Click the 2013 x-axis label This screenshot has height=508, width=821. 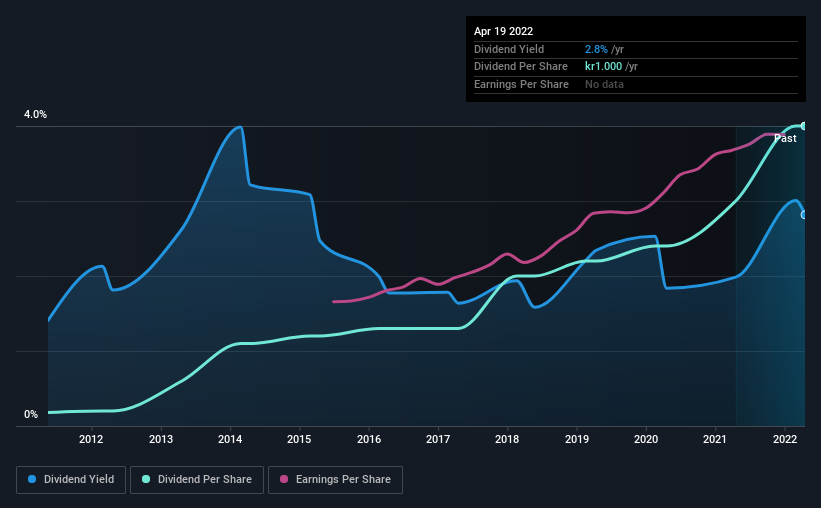click(x=161, y=439)
